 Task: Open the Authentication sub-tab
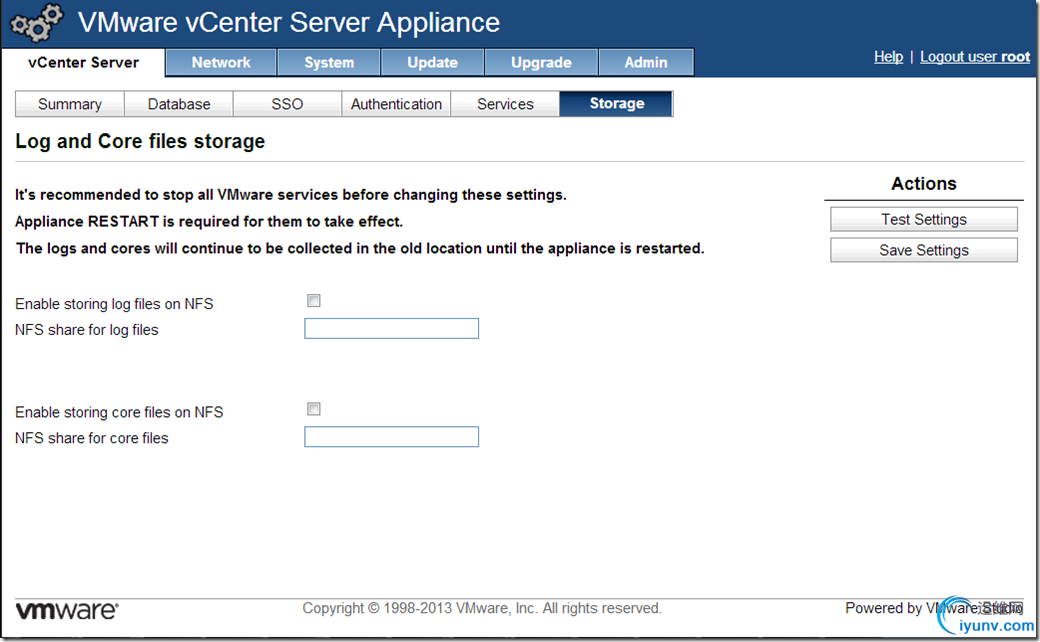point(397,104)
